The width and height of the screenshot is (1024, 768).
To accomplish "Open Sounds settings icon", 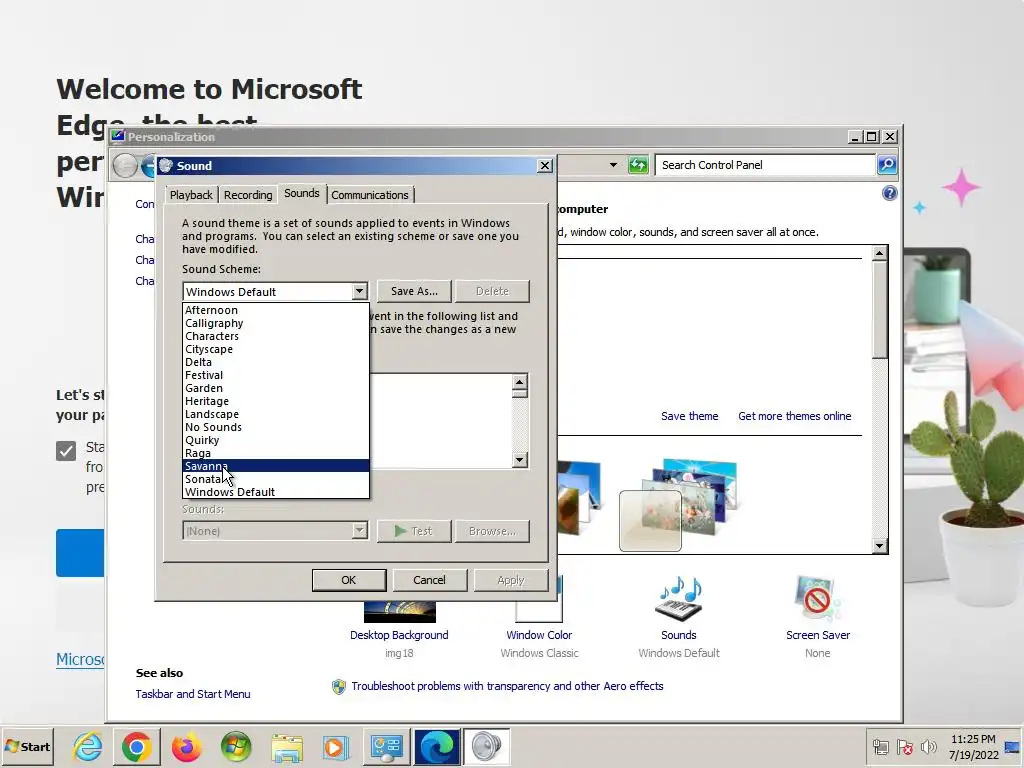I will pyautogui.click(x=679, y=599).
